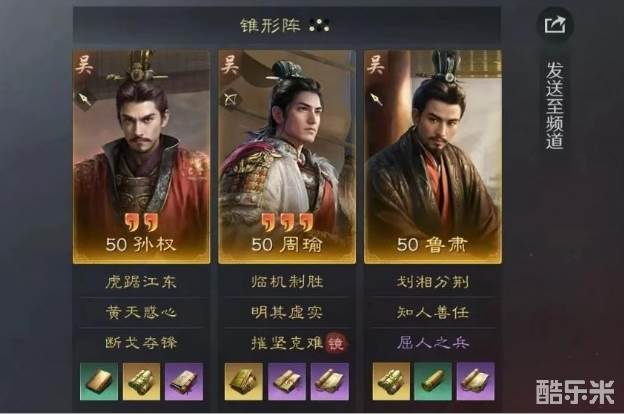Click the red 锐 badge beside 摧坚克难

coord(335,343)
